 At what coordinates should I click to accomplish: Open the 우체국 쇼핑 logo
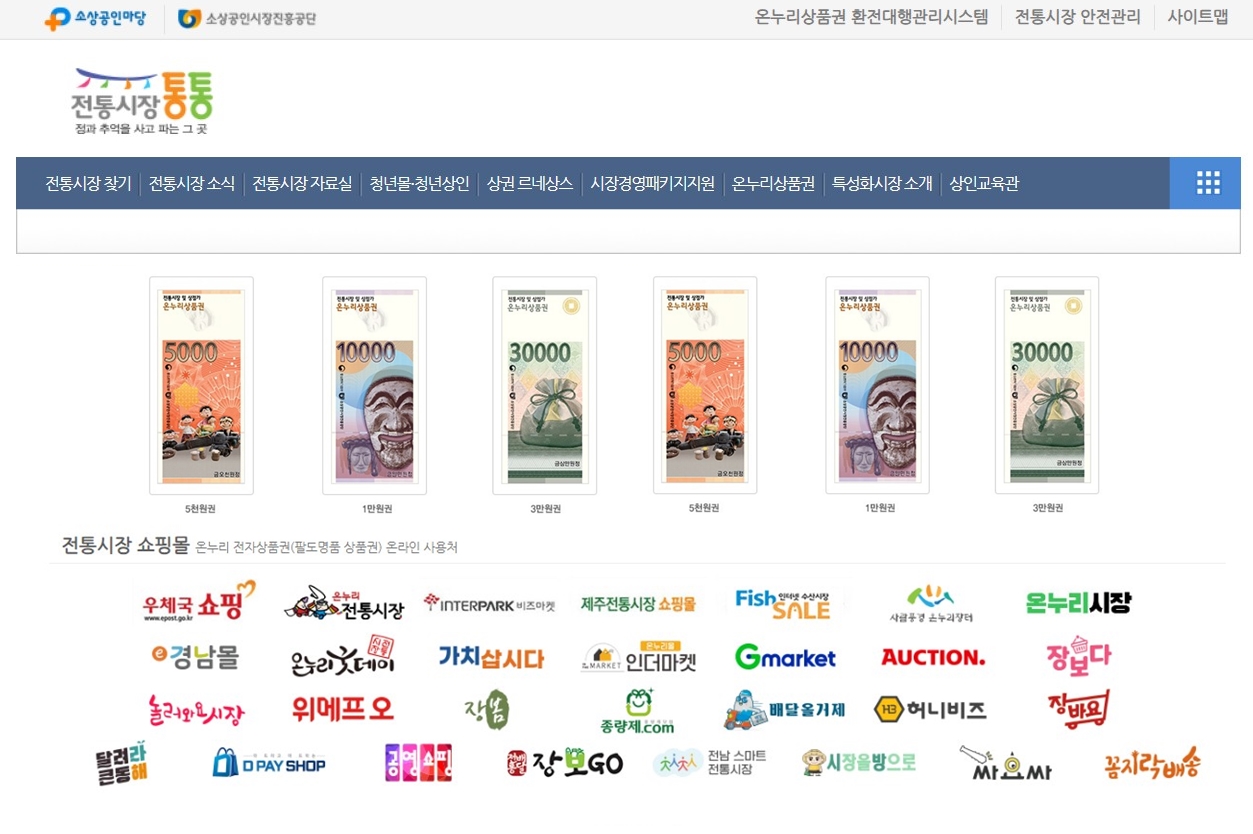pyautogui.click(x=199, y=602)
